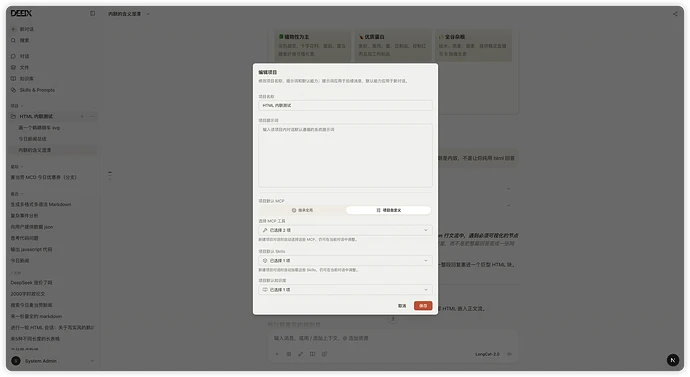Click the round N badge at bottom right
690x377 pixels.
coord(672,360)
